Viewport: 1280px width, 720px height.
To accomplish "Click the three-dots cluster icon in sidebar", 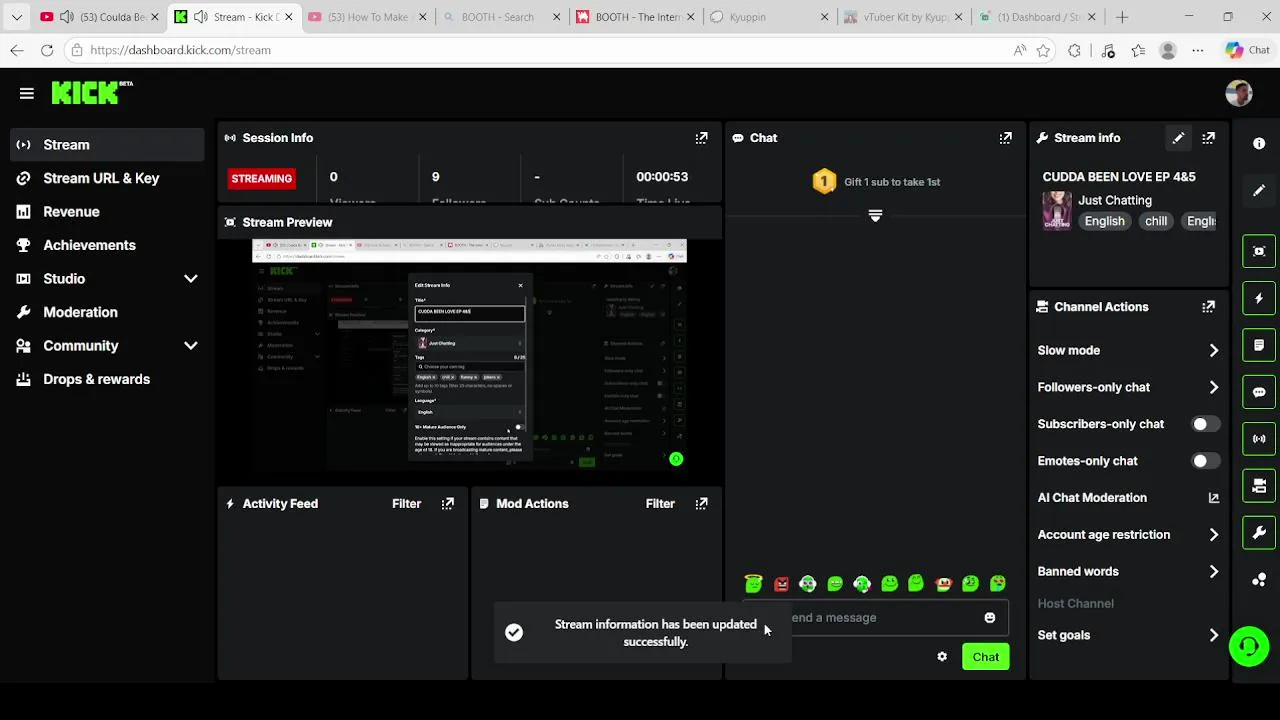I will [x=1259, y=580].
